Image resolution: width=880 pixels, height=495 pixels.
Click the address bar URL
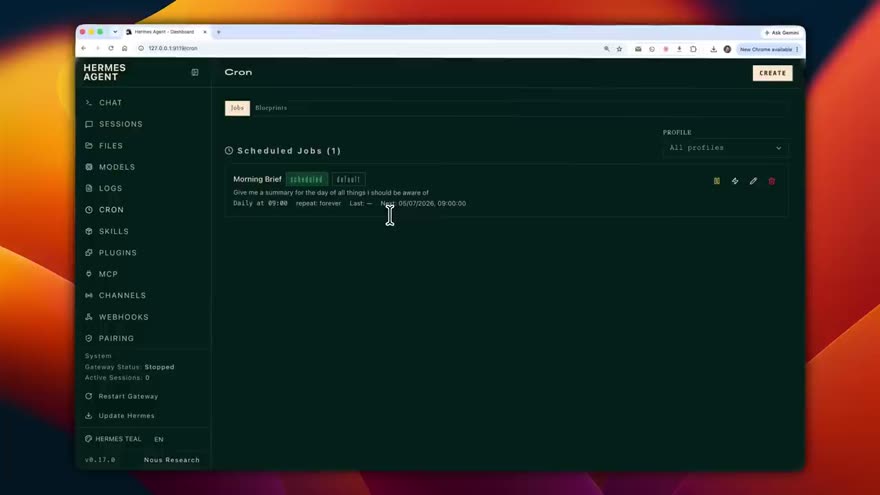pyautogui.click(x=173, y=48)
